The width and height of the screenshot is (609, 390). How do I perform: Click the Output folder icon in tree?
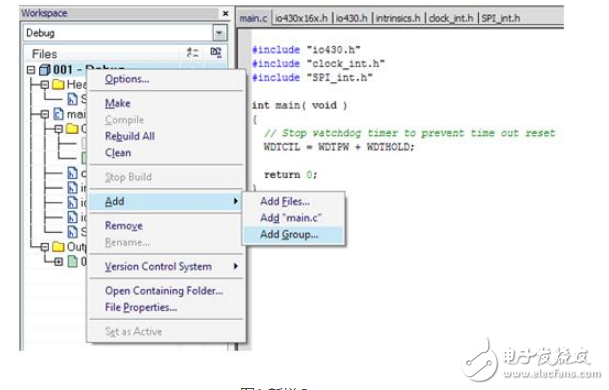point(58,247)
